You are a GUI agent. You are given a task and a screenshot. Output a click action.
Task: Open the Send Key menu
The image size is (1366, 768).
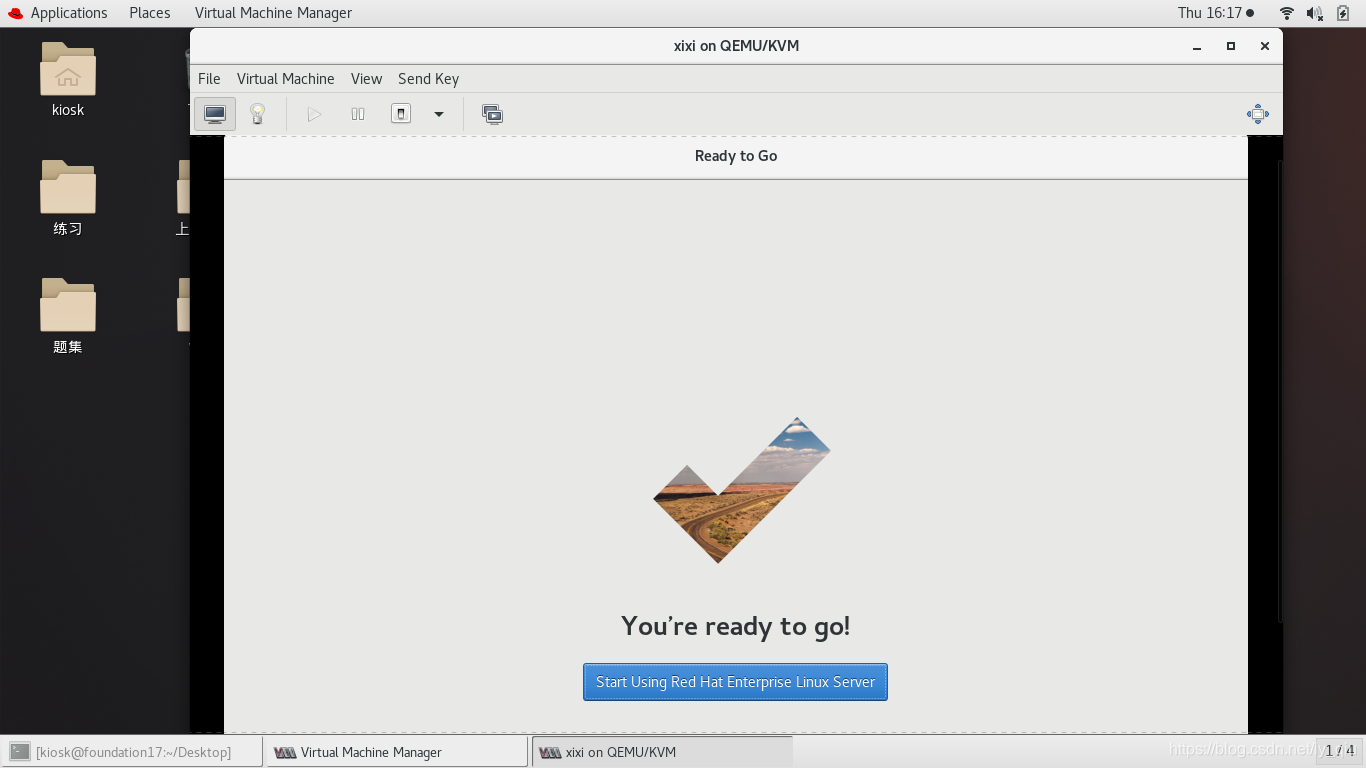tap(428, 79)
